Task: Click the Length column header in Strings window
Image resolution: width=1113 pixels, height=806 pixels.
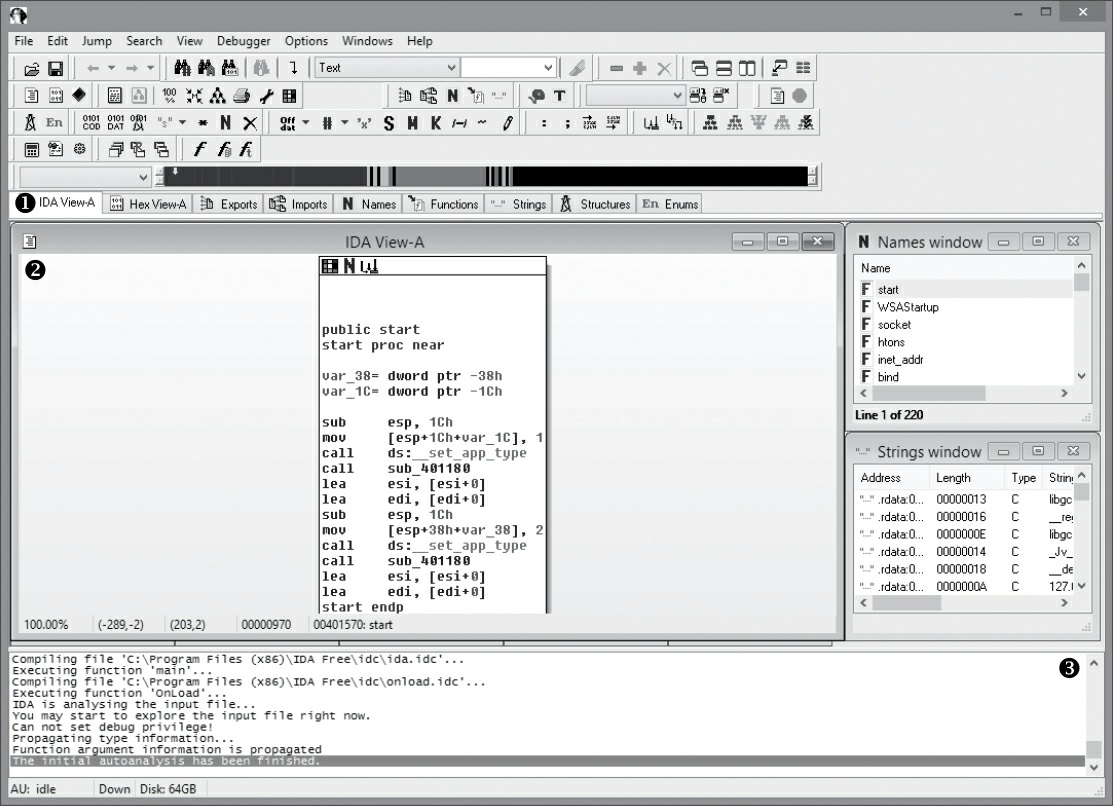Action: [x=966, y=478]
